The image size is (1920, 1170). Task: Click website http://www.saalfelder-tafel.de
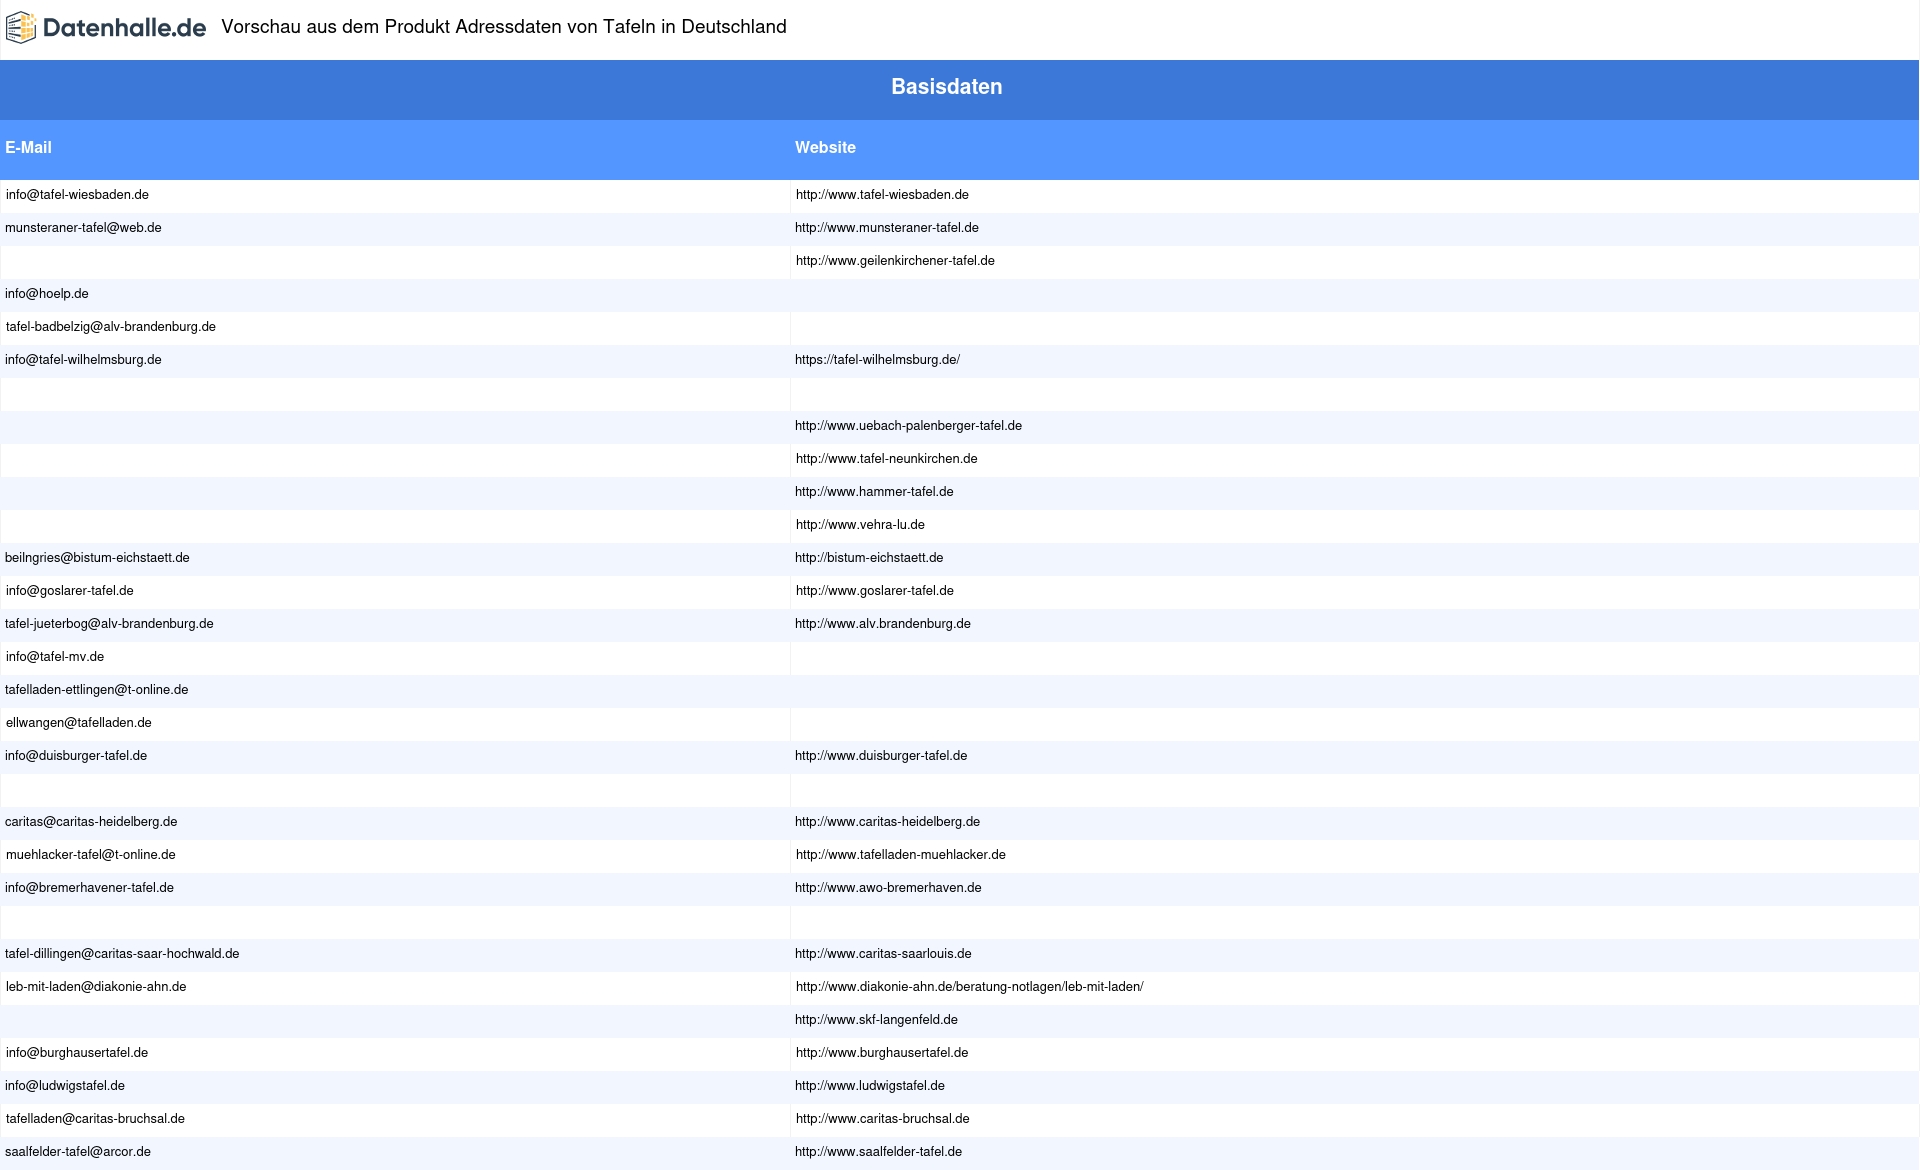point(878,1152)
